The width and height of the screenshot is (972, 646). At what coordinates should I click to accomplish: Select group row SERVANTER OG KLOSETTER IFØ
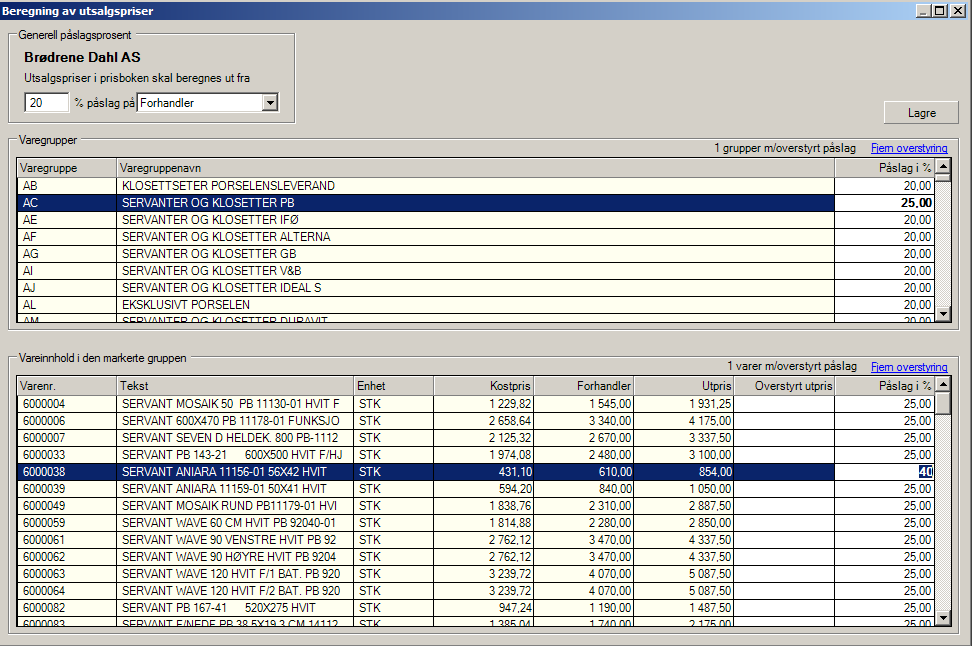[475, 220]
